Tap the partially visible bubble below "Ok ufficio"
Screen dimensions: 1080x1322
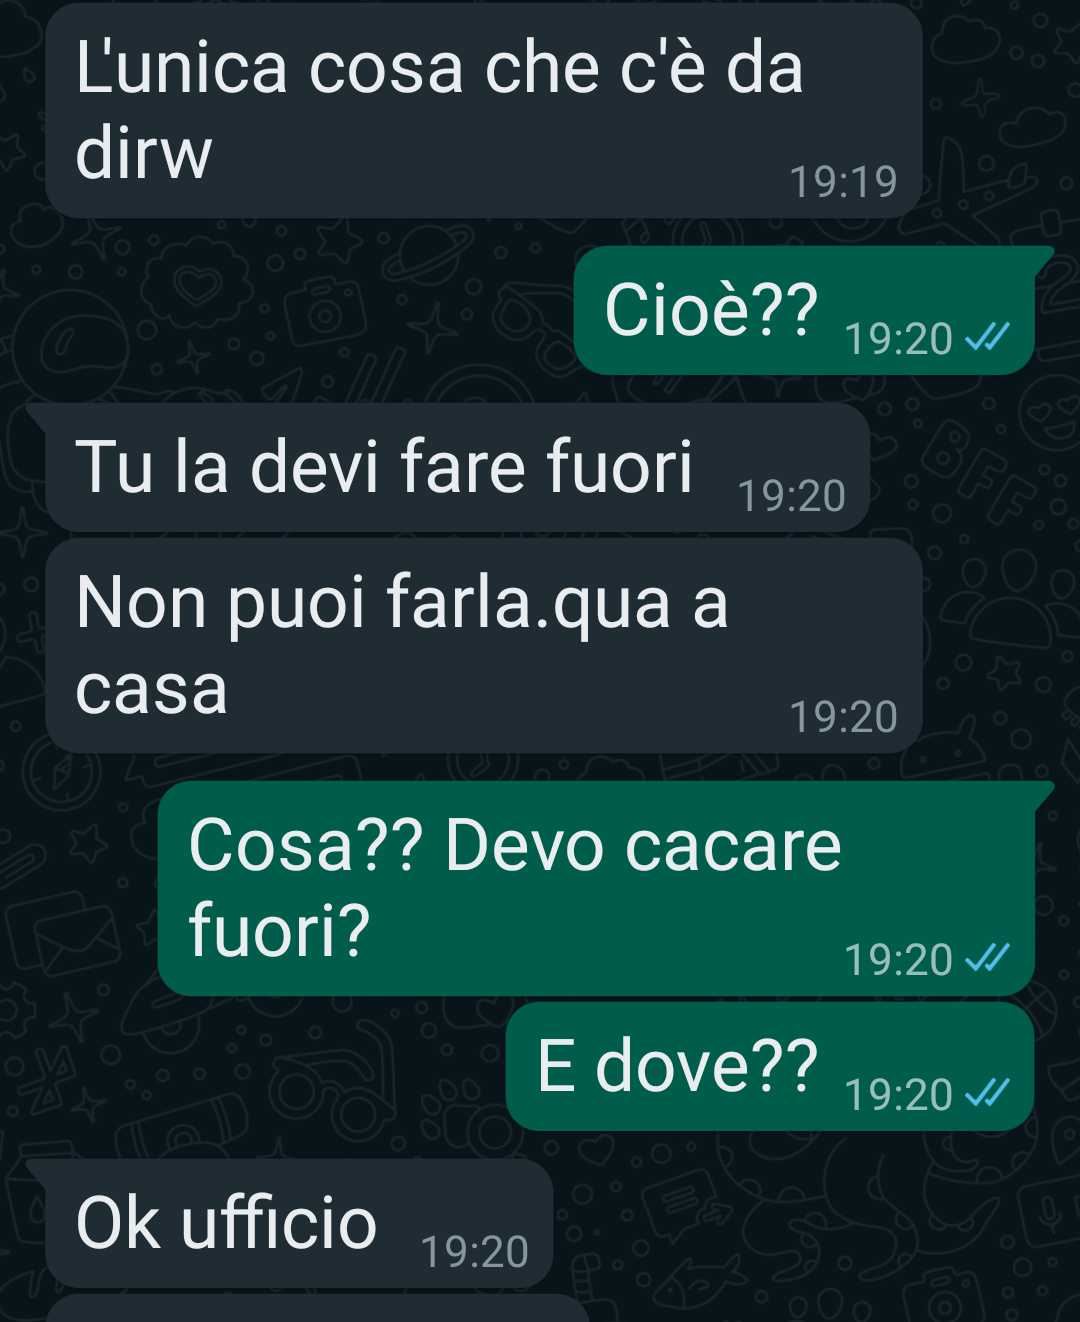tap(318, 1308)
